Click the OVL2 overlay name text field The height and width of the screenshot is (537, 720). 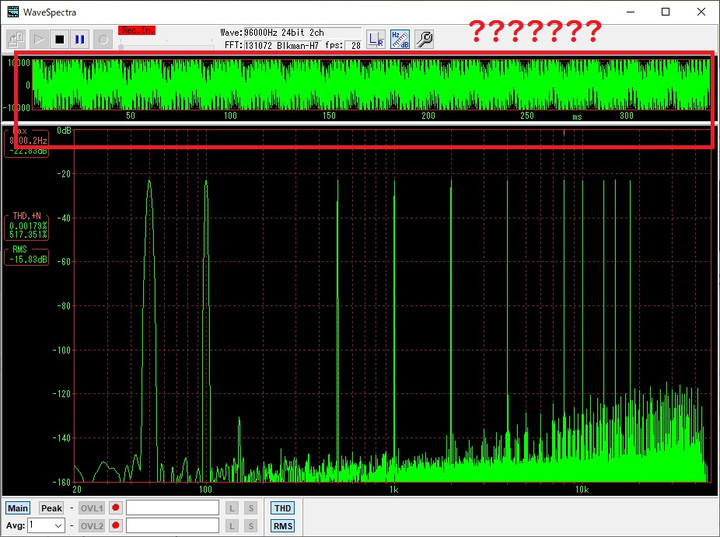pyautogui.click(x=173, y=526)
